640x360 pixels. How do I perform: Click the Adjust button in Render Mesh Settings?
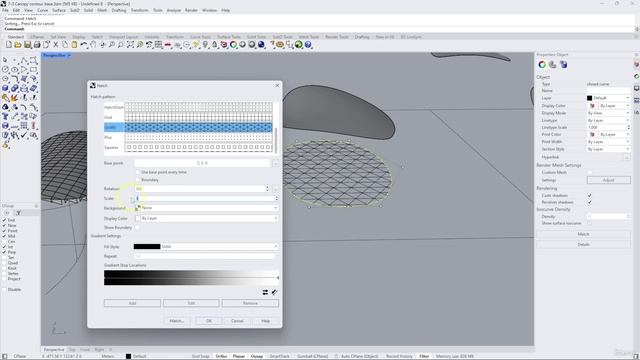(609, 180)
